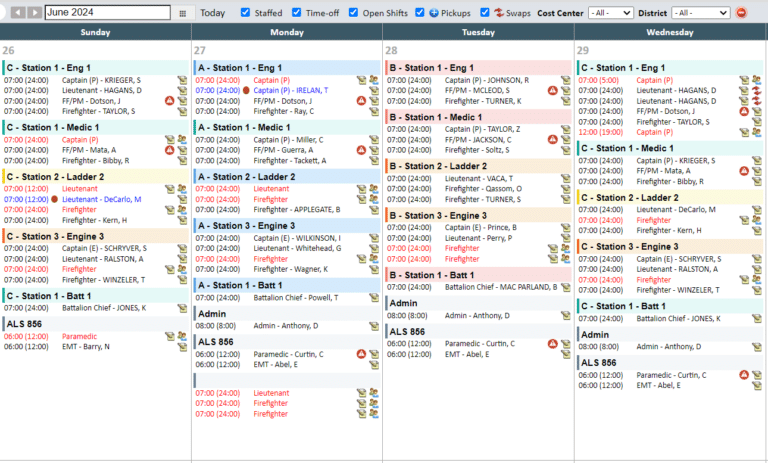Disable the Open Shifts checkbox
Viewport: 768px width, 463px height.
pyautogui.click(x=352, y=13)
